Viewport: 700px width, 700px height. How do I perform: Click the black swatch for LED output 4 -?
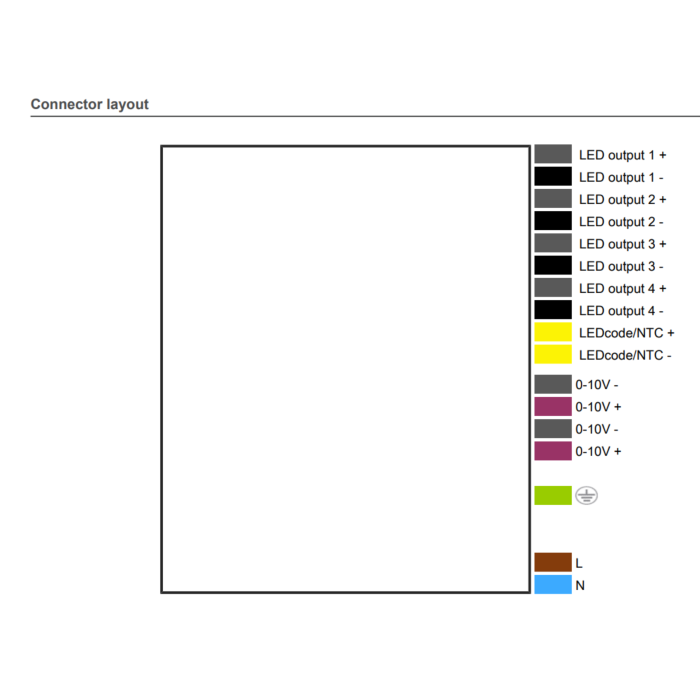click(x=553, y=310)
